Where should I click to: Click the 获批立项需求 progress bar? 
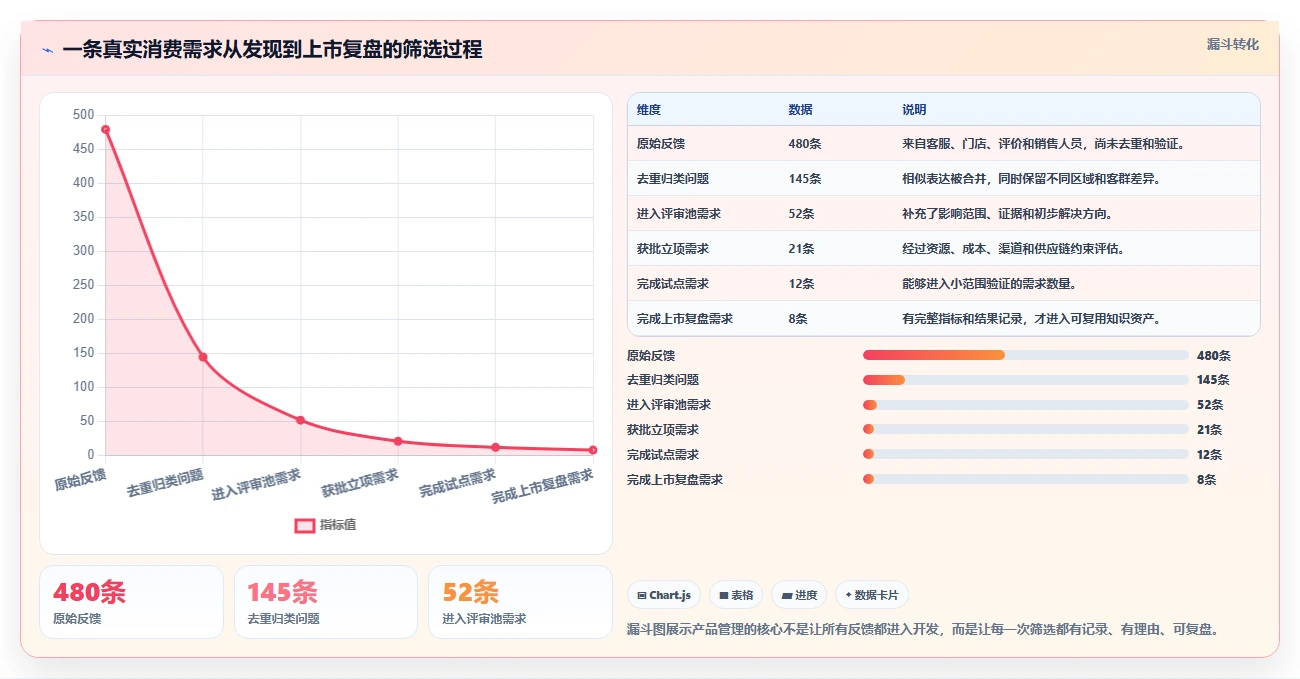pyautogui.click(x=1025, y=430)
